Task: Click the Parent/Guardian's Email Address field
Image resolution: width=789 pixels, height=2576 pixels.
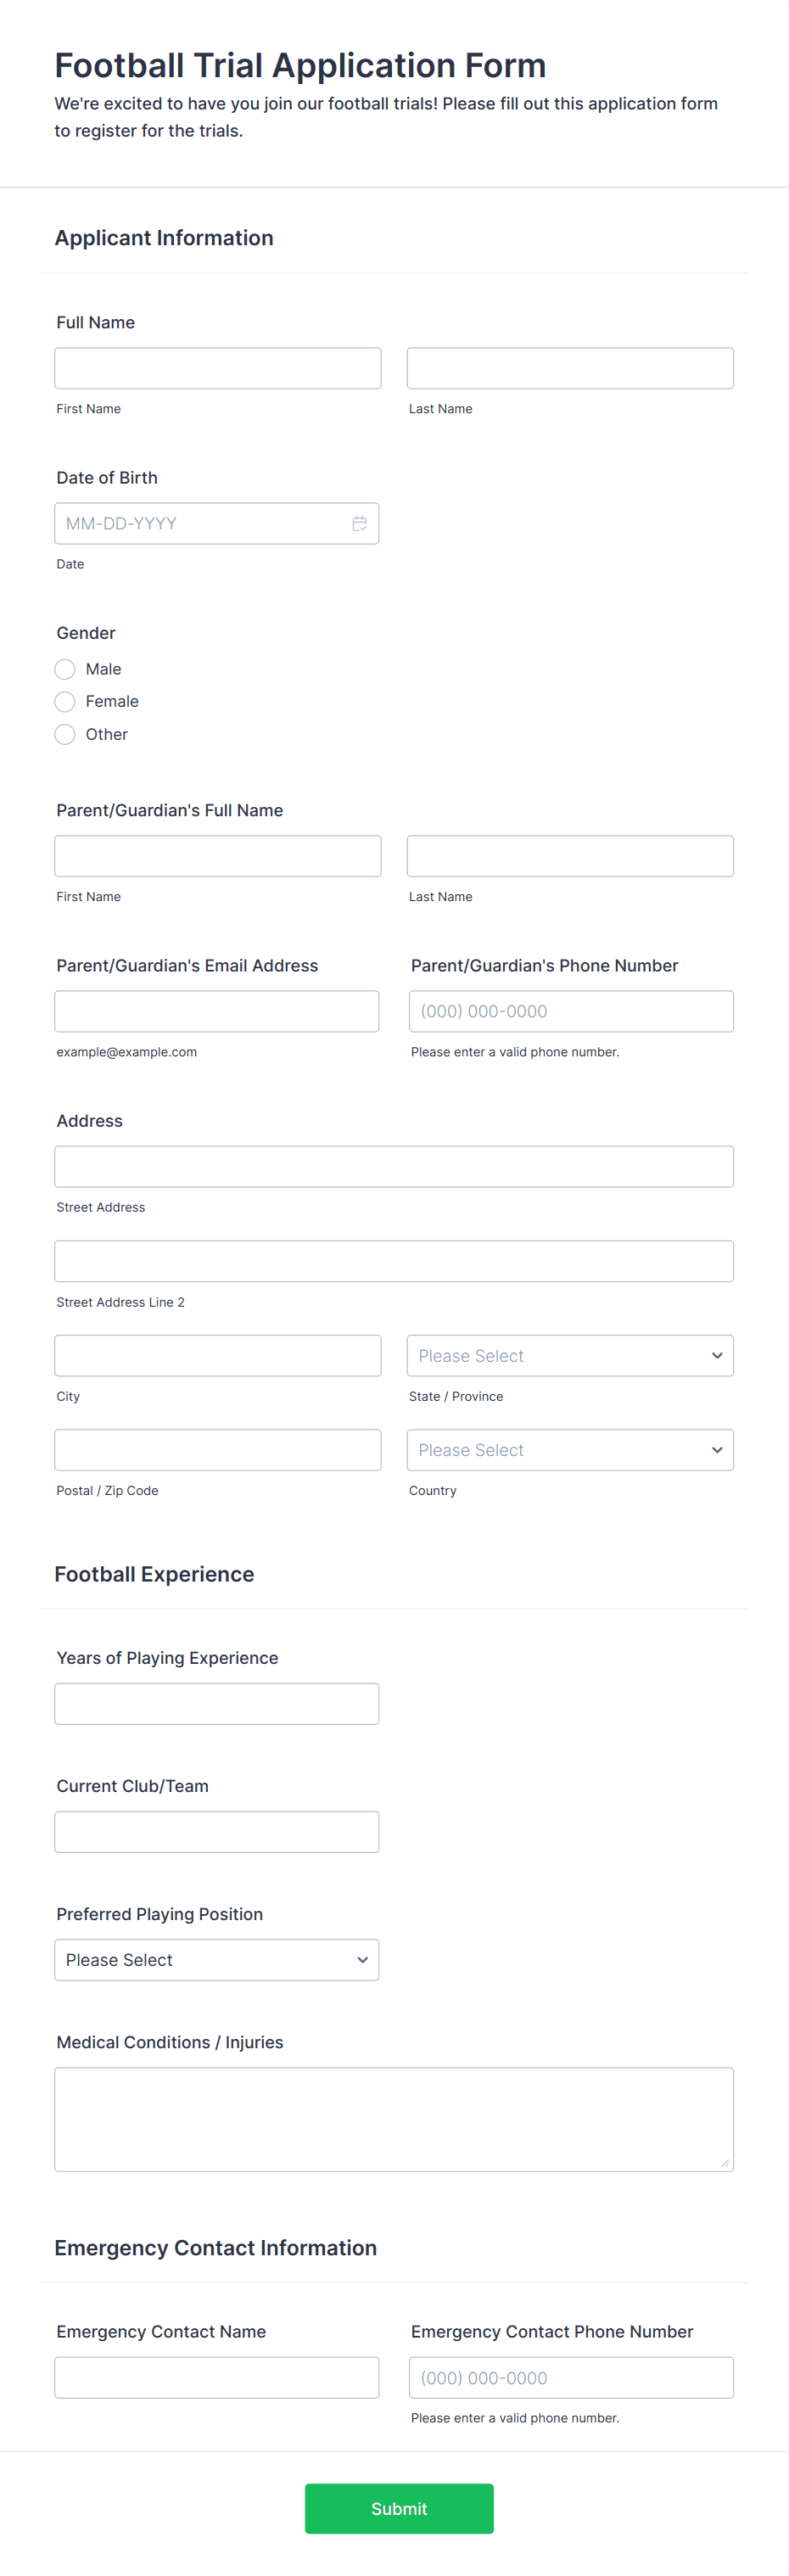Action: tap(216, 1011)
